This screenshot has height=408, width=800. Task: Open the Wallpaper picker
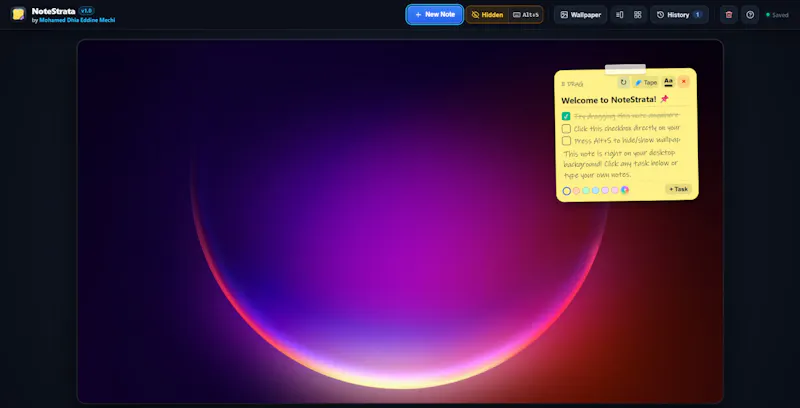(581, 15)
